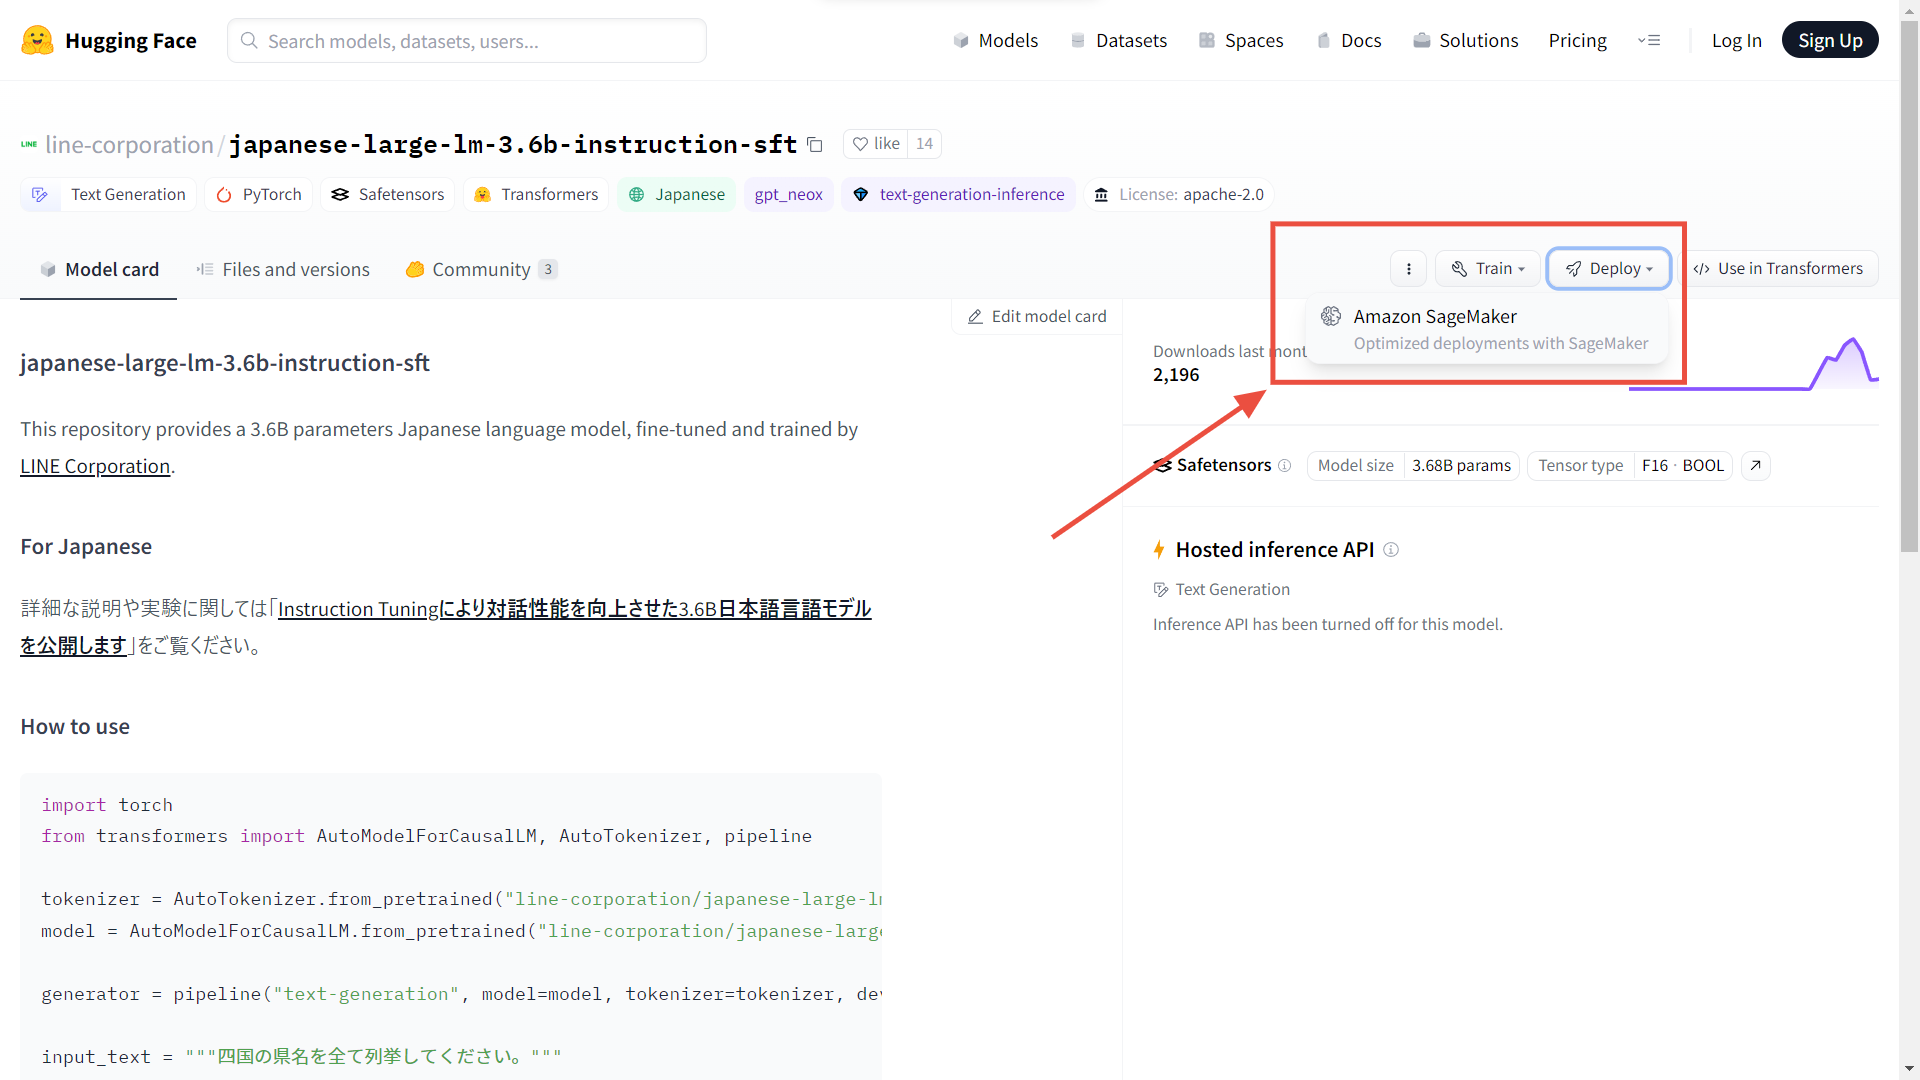Click the Hugging Face logo icon
Image resolution: width=1920 pixels, height=1080 pixels.
coord(37,40)
